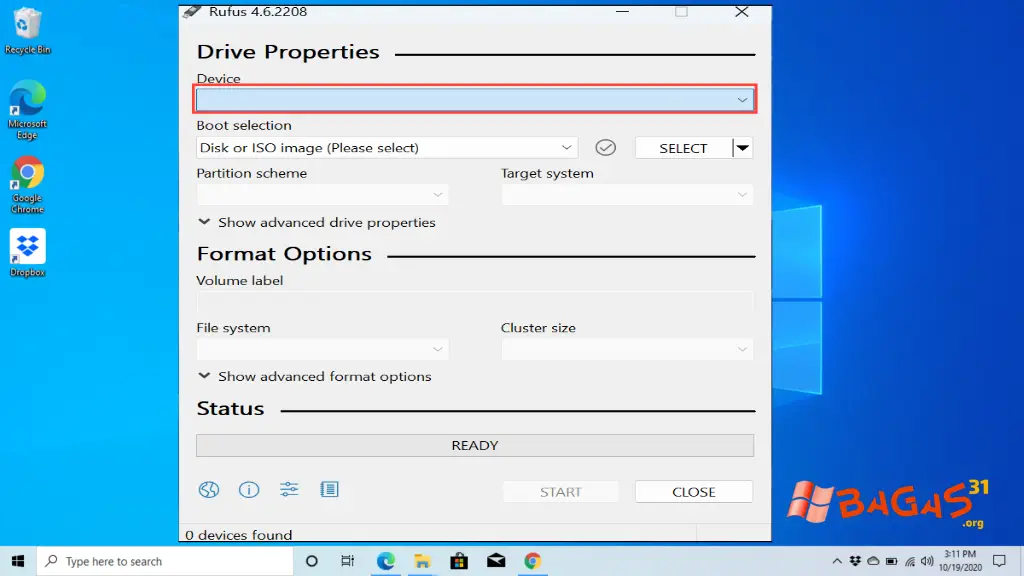The height and width of the screenshot is (576, 1024).
Task: Open Rufus settings sliders icon
Action: [x=289, y=489]
